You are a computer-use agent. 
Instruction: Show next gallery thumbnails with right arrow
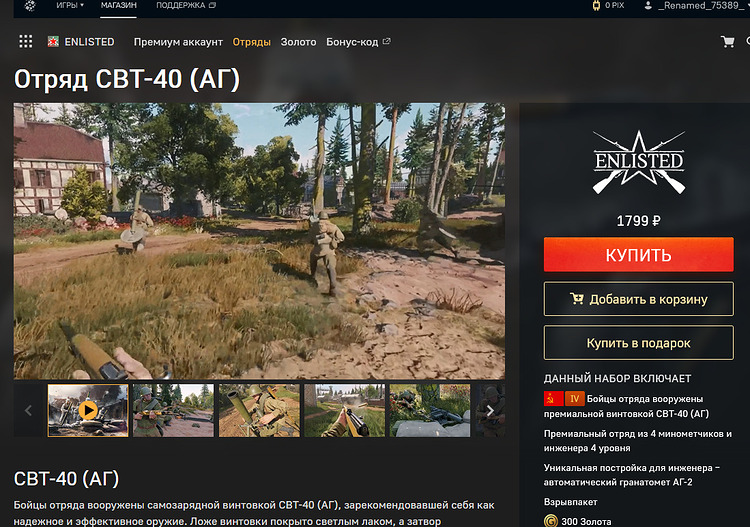(490, 410)
